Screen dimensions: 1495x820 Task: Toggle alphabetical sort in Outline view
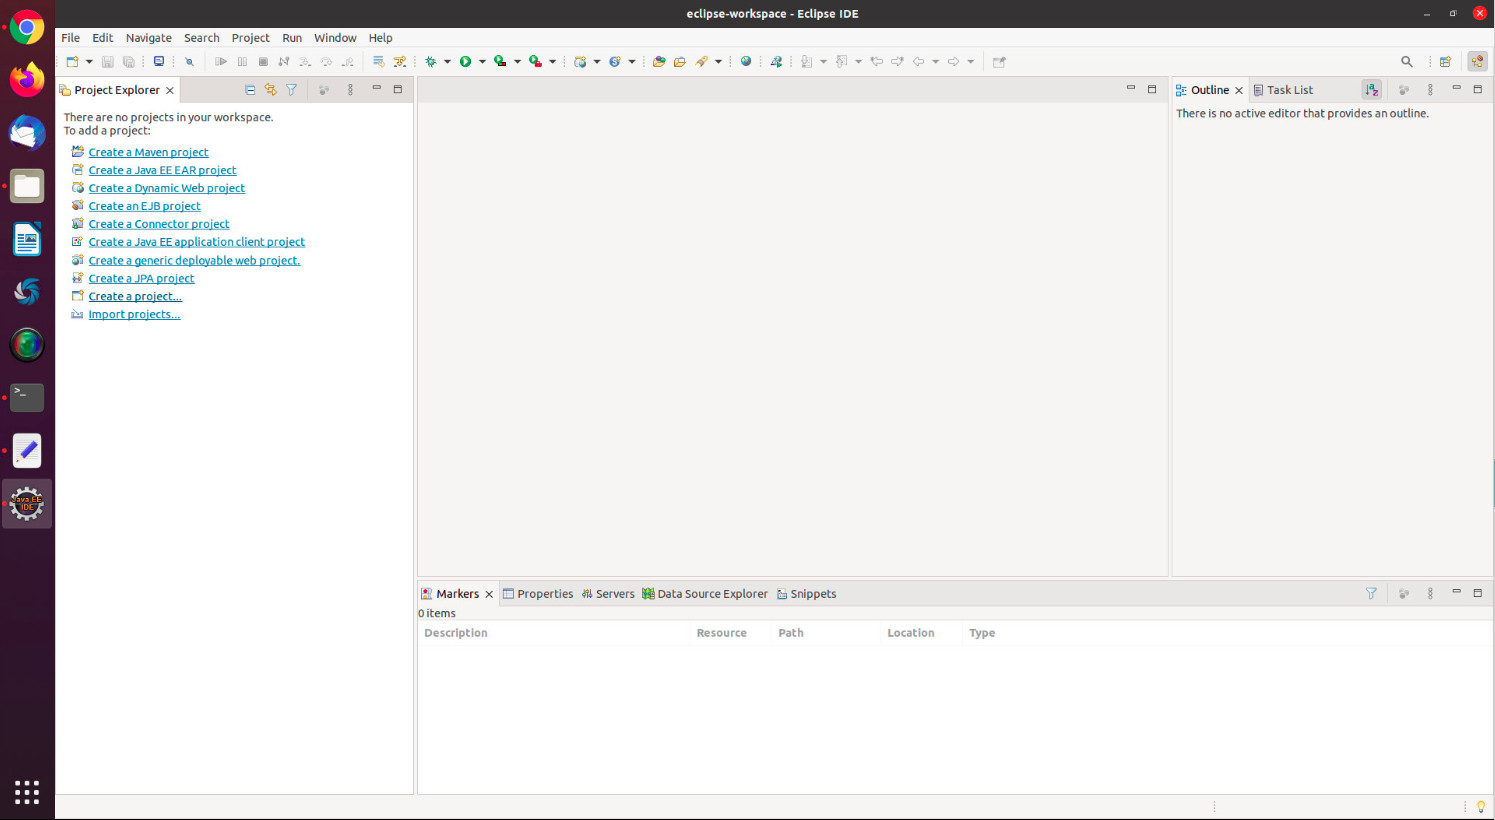pos(1371,90)
